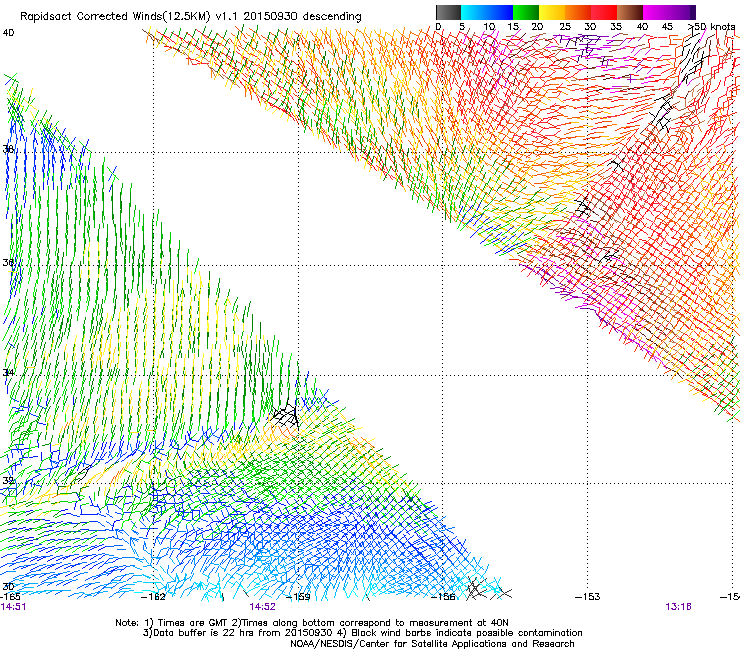Click the 'NOAA/NESDIS/Center for Satellite Applications' credit line
Viewport: 740px width, 650px height.
point(432,644)
